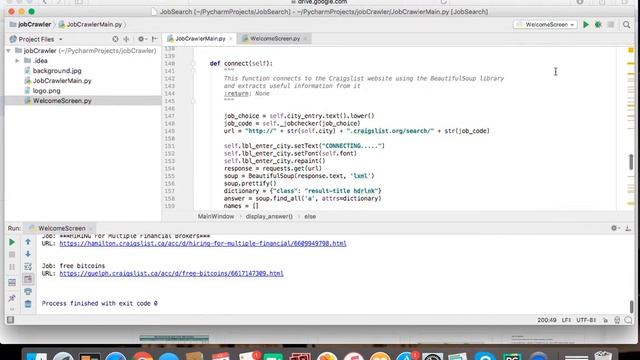Close the WelcomeScreen.py editor tab

tap(305, 39)
